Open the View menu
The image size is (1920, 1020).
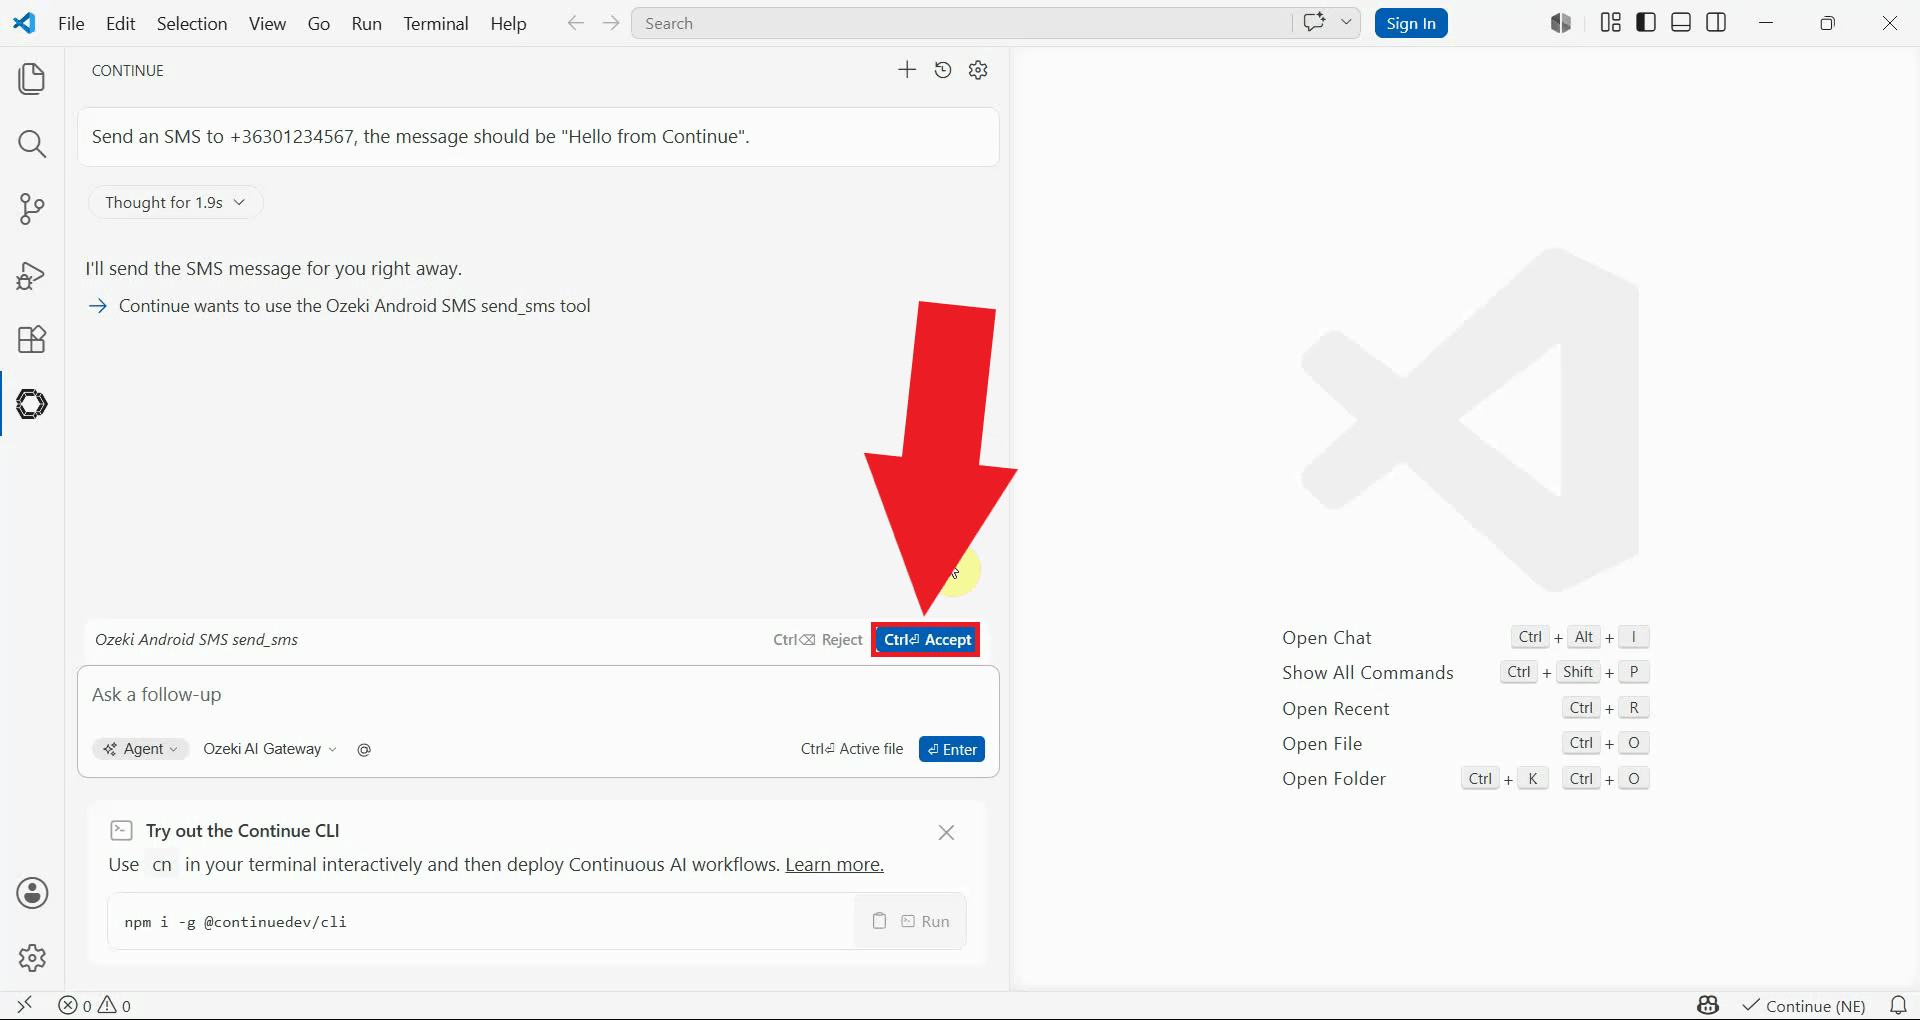click(x=267, y=23)
